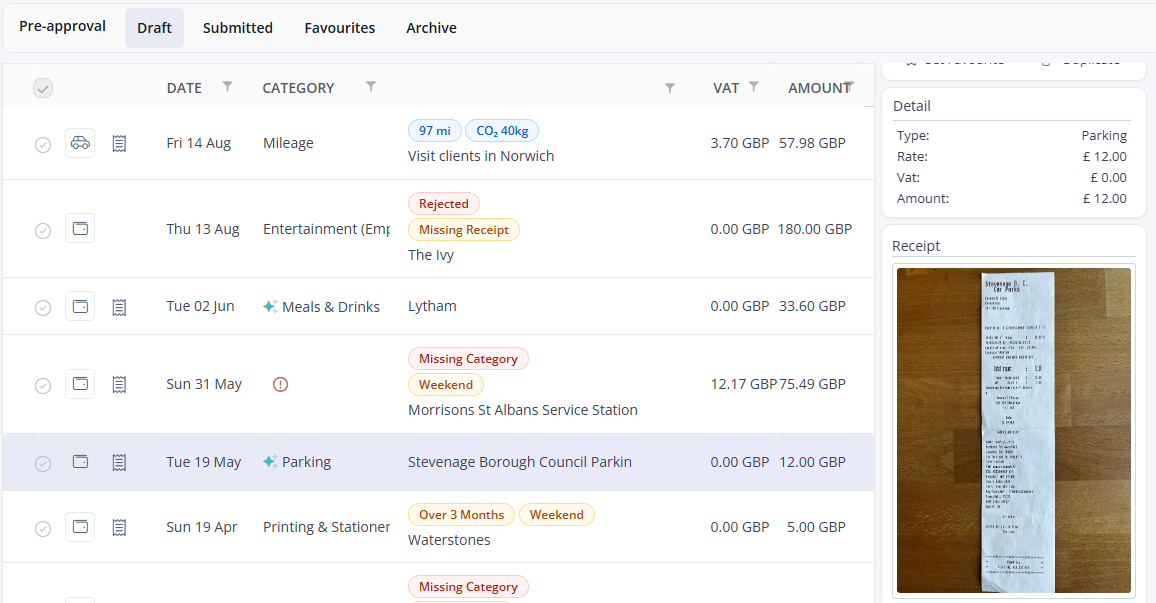1156x603 pixels.
Task: Open the receipt icon on the Waterstones row
Action: 119,527
